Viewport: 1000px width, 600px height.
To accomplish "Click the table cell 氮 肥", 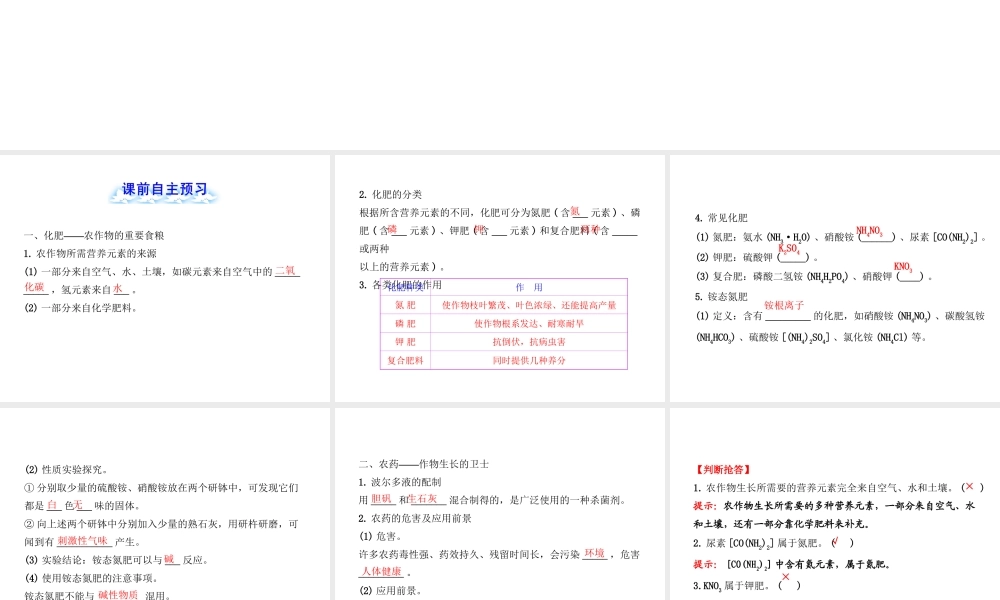I will [406, 305].
